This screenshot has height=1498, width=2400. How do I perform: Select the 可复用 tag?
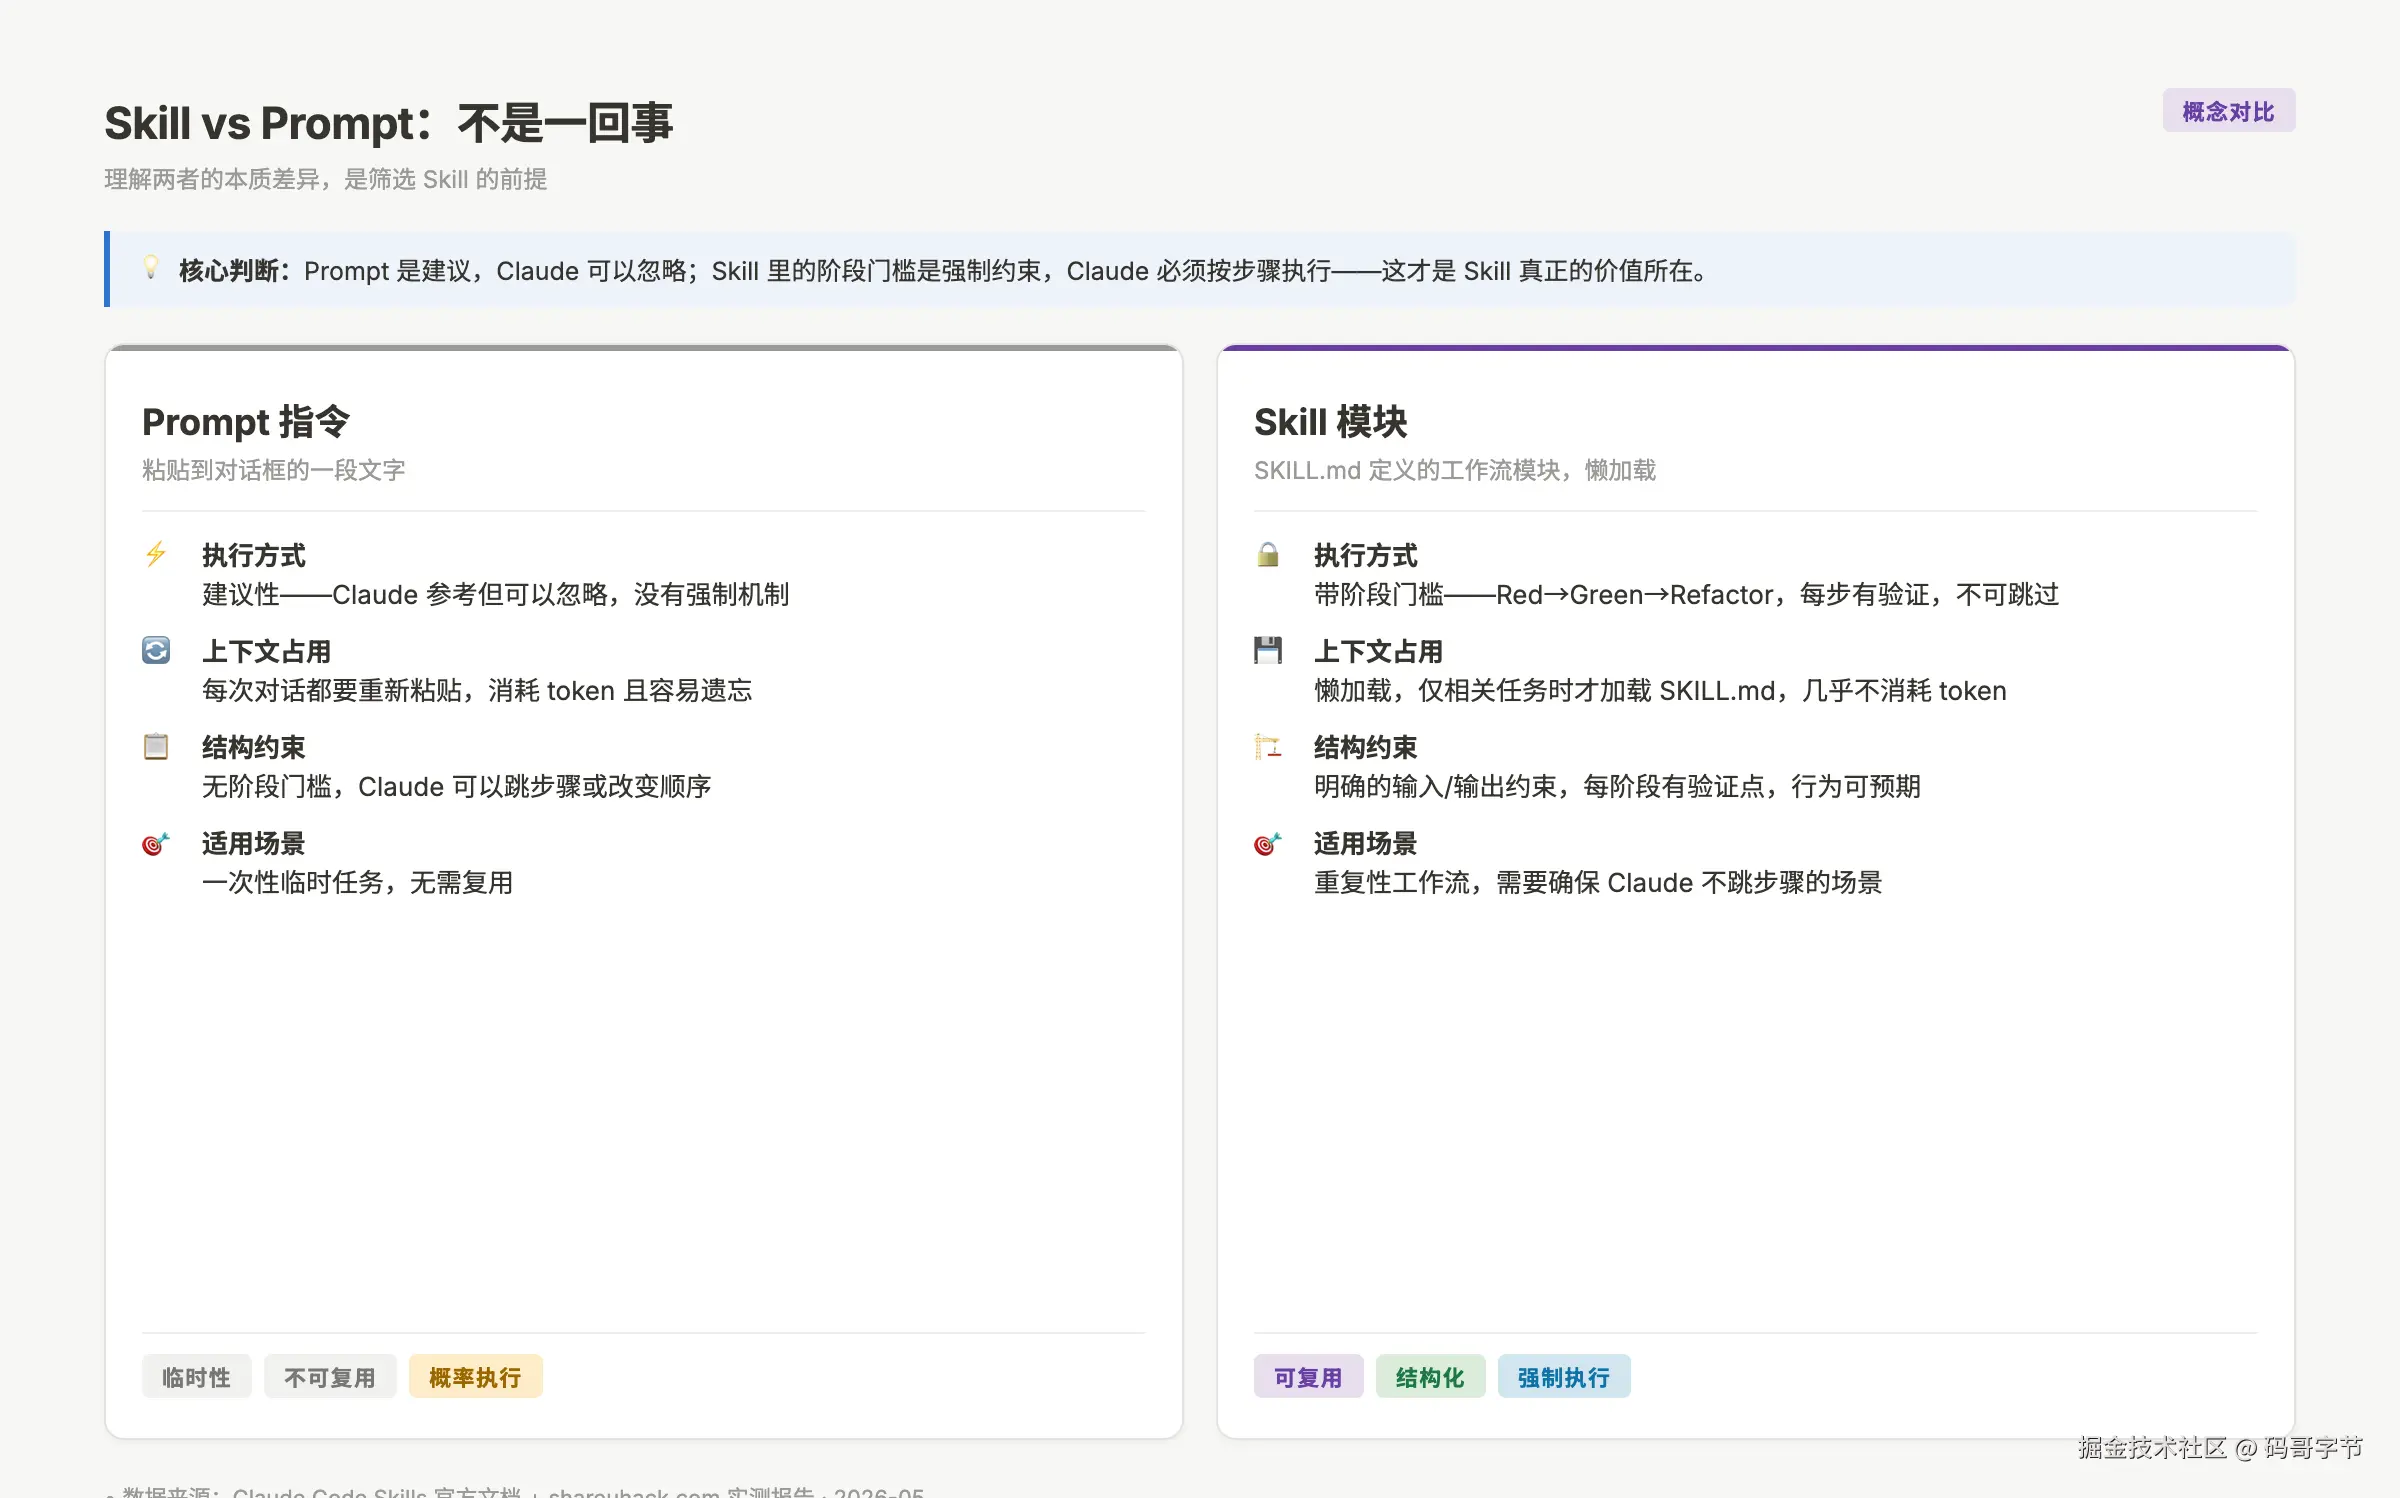(1308, 1377)
